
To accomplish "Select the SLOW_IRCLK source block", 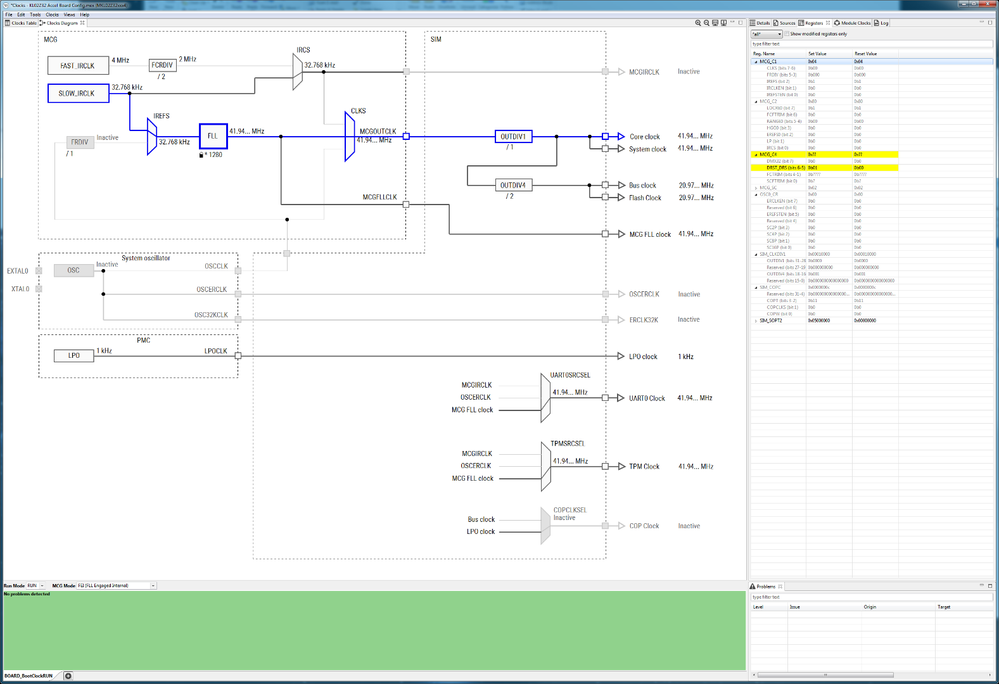I will pyautogui.click(x=78, y=93).
